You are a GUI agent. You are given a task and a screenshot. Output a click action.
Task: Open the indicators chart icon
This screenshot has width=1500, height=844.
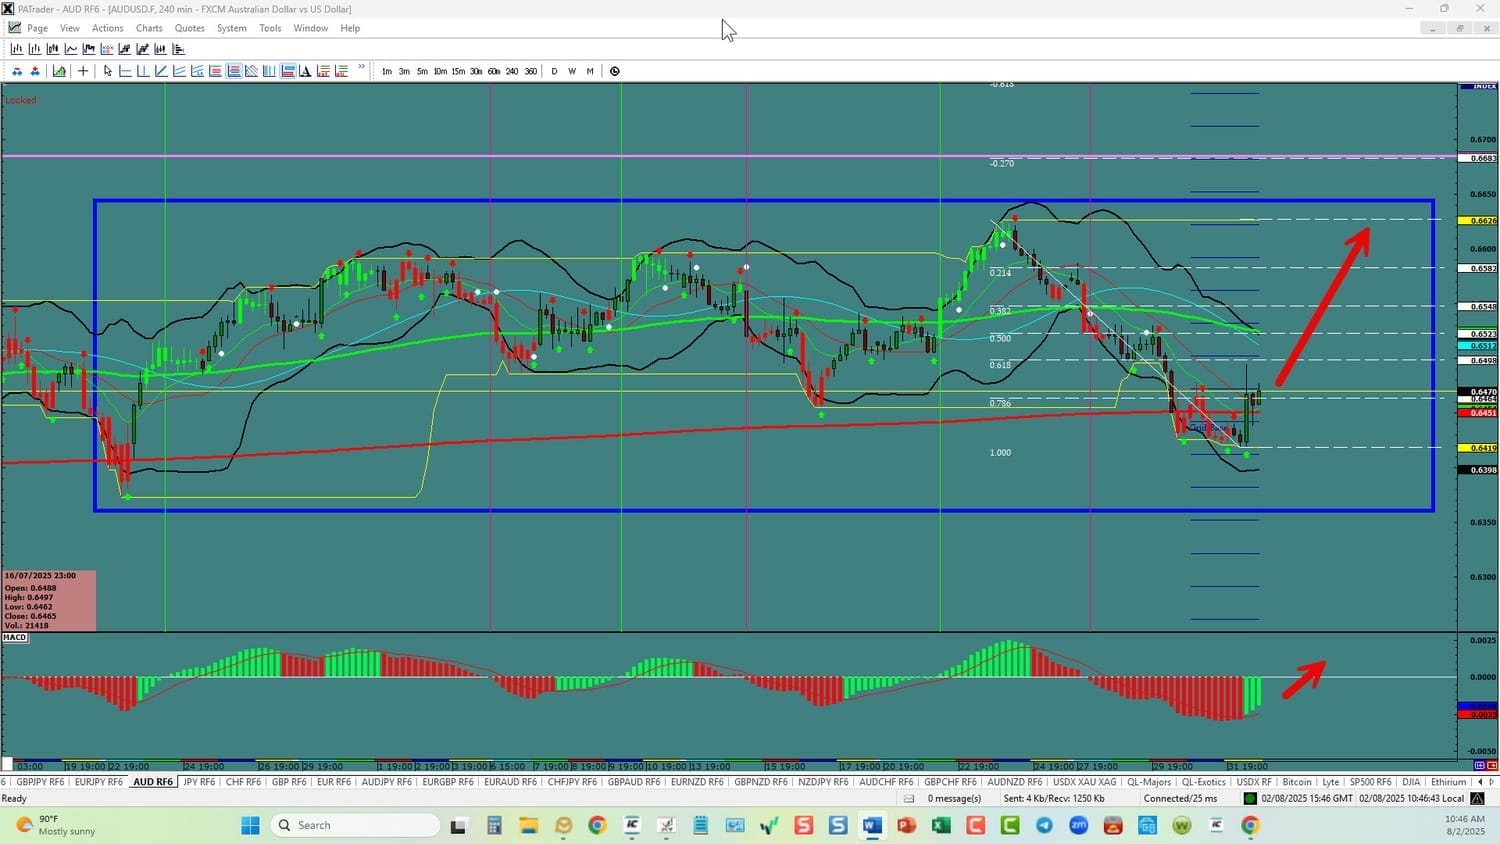coord(59,71)
